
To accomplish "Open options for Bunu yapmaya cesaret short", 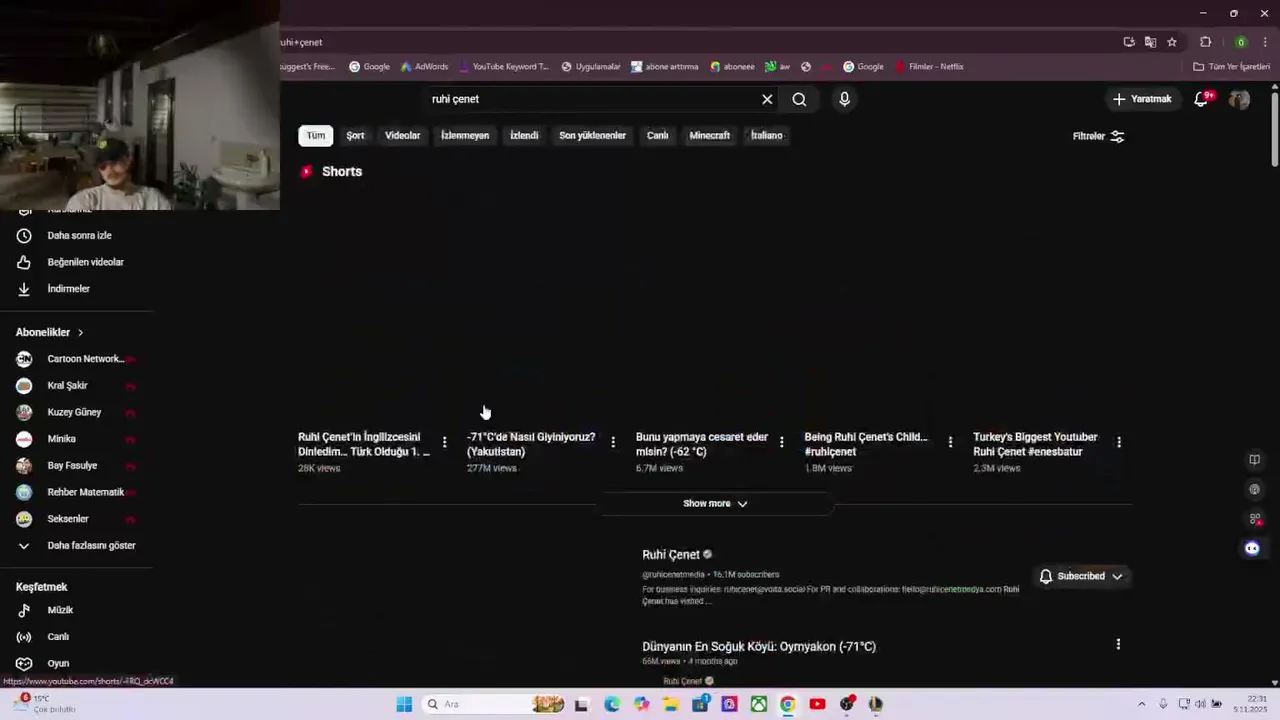I will point(781,442).
